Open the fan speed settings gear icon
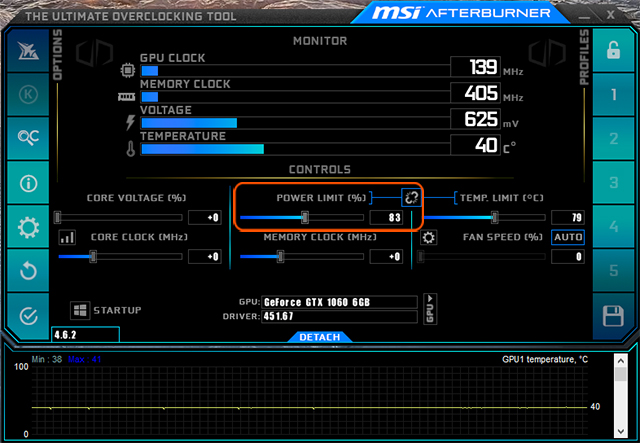This screenshot has height=443, width=640. (x=428, y=237)
